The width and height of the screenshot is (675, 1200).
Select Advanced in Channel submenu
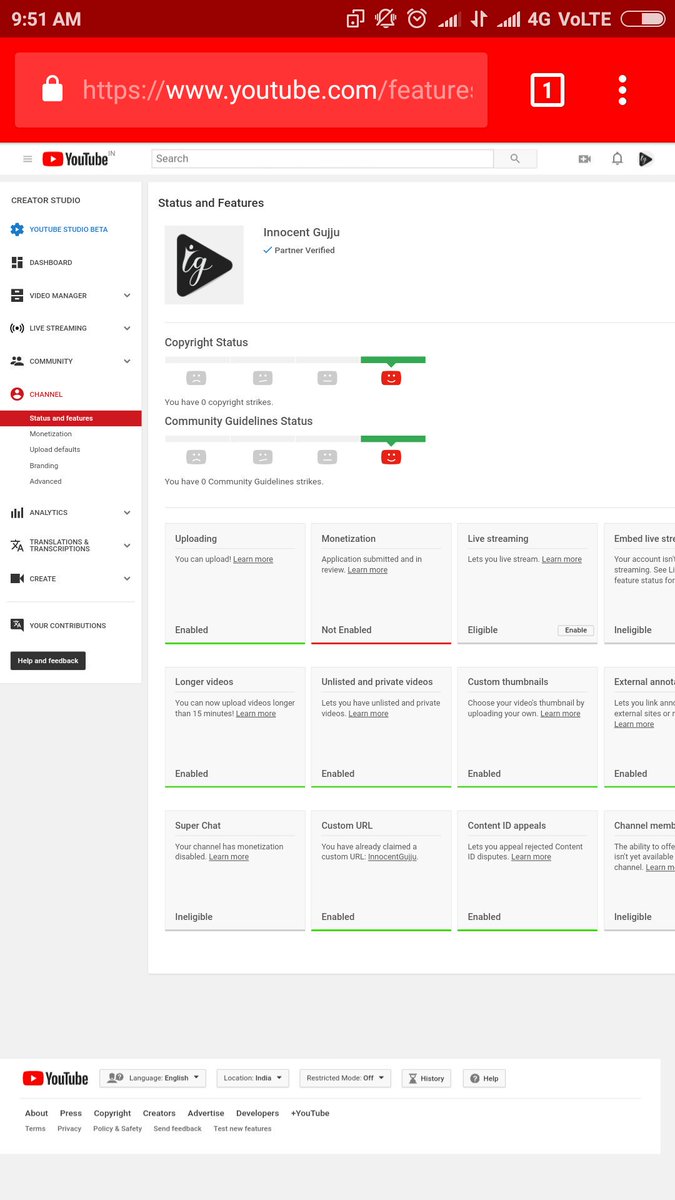(x=46, y=481)
